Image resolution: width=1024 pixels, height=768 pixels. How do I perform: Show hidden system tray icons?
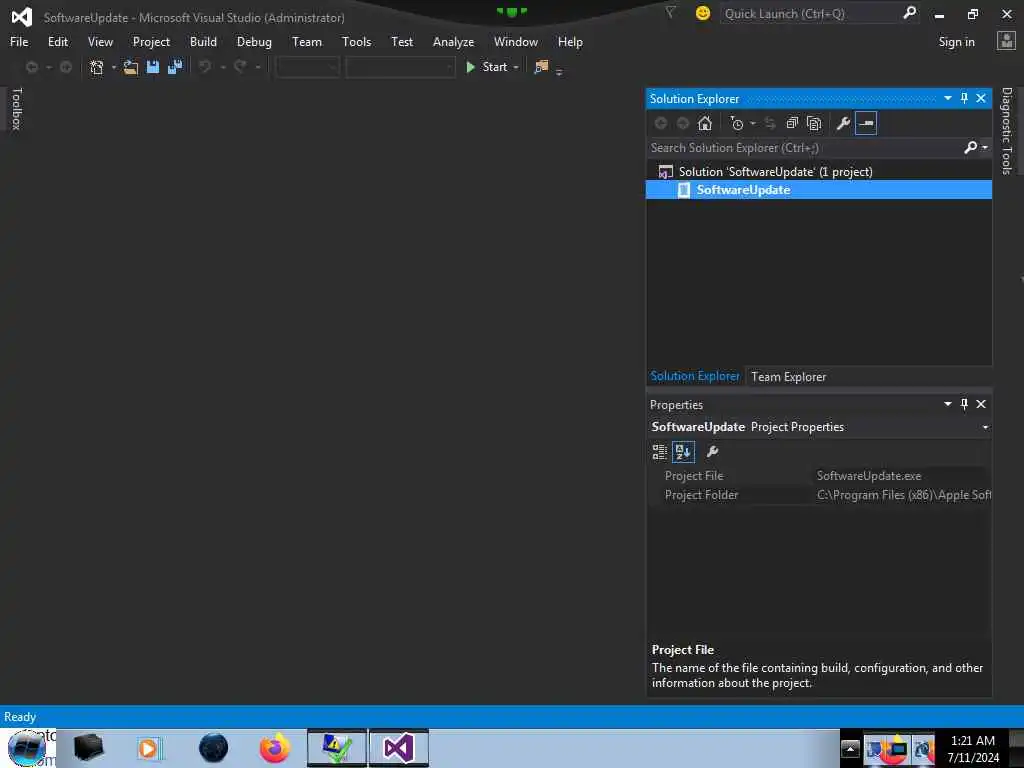click(x=850, y=748)
